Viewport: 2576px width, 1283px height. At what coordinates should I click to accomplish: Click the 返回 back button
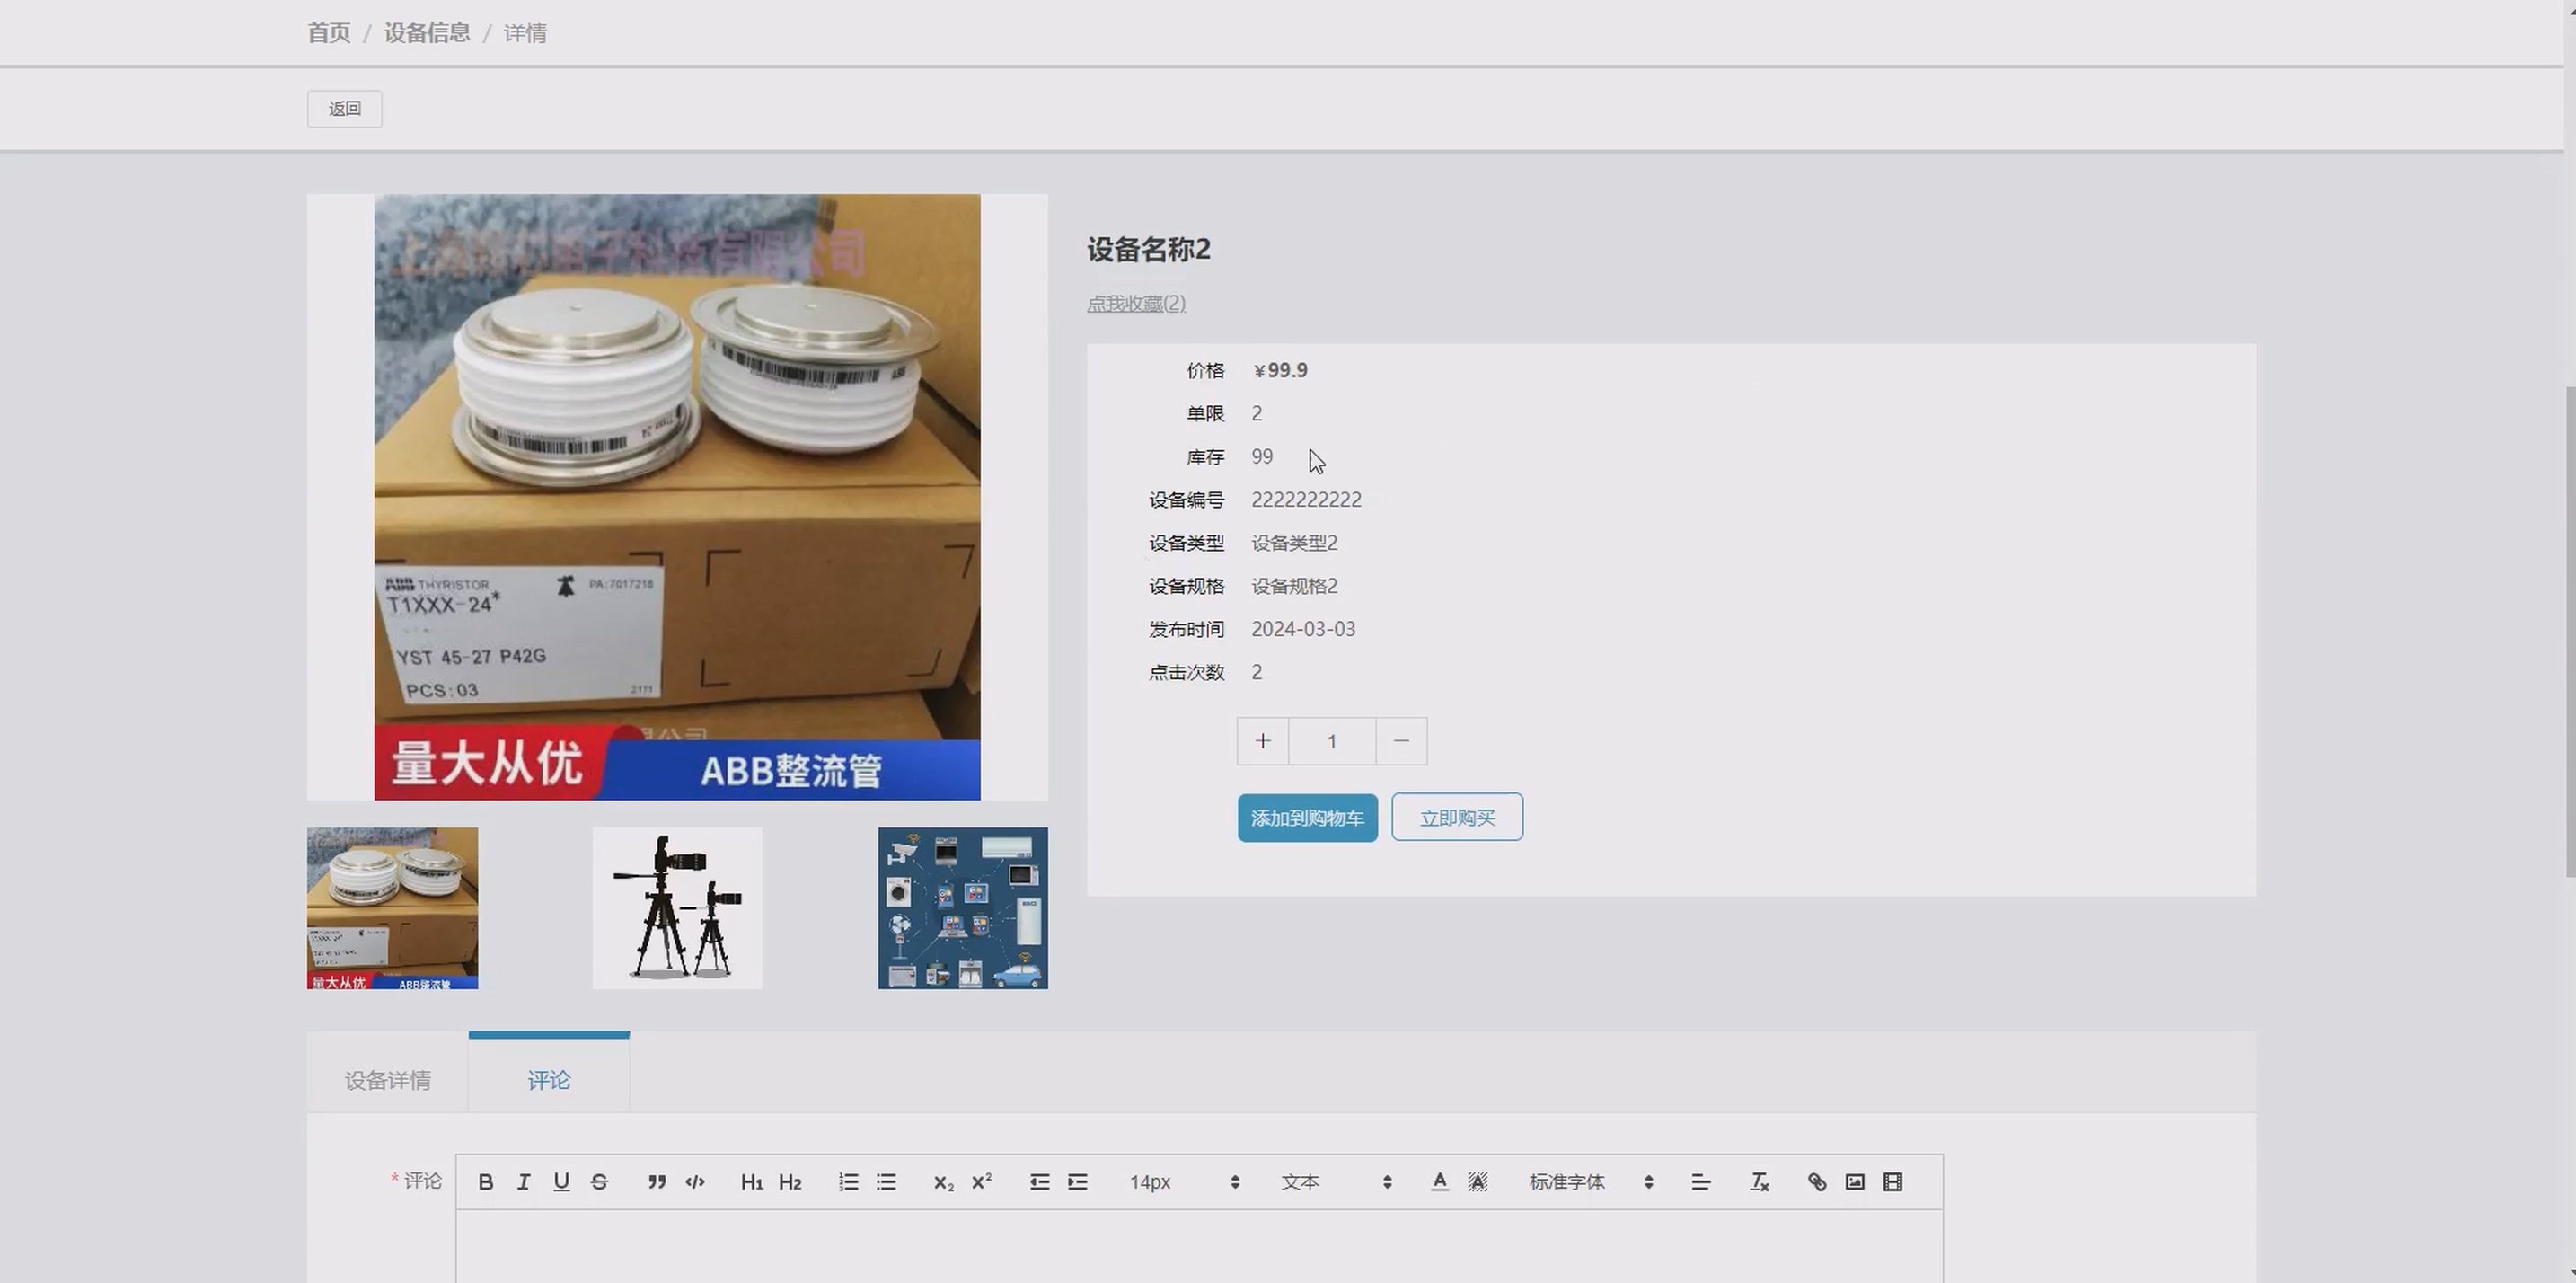click(344, 108)
